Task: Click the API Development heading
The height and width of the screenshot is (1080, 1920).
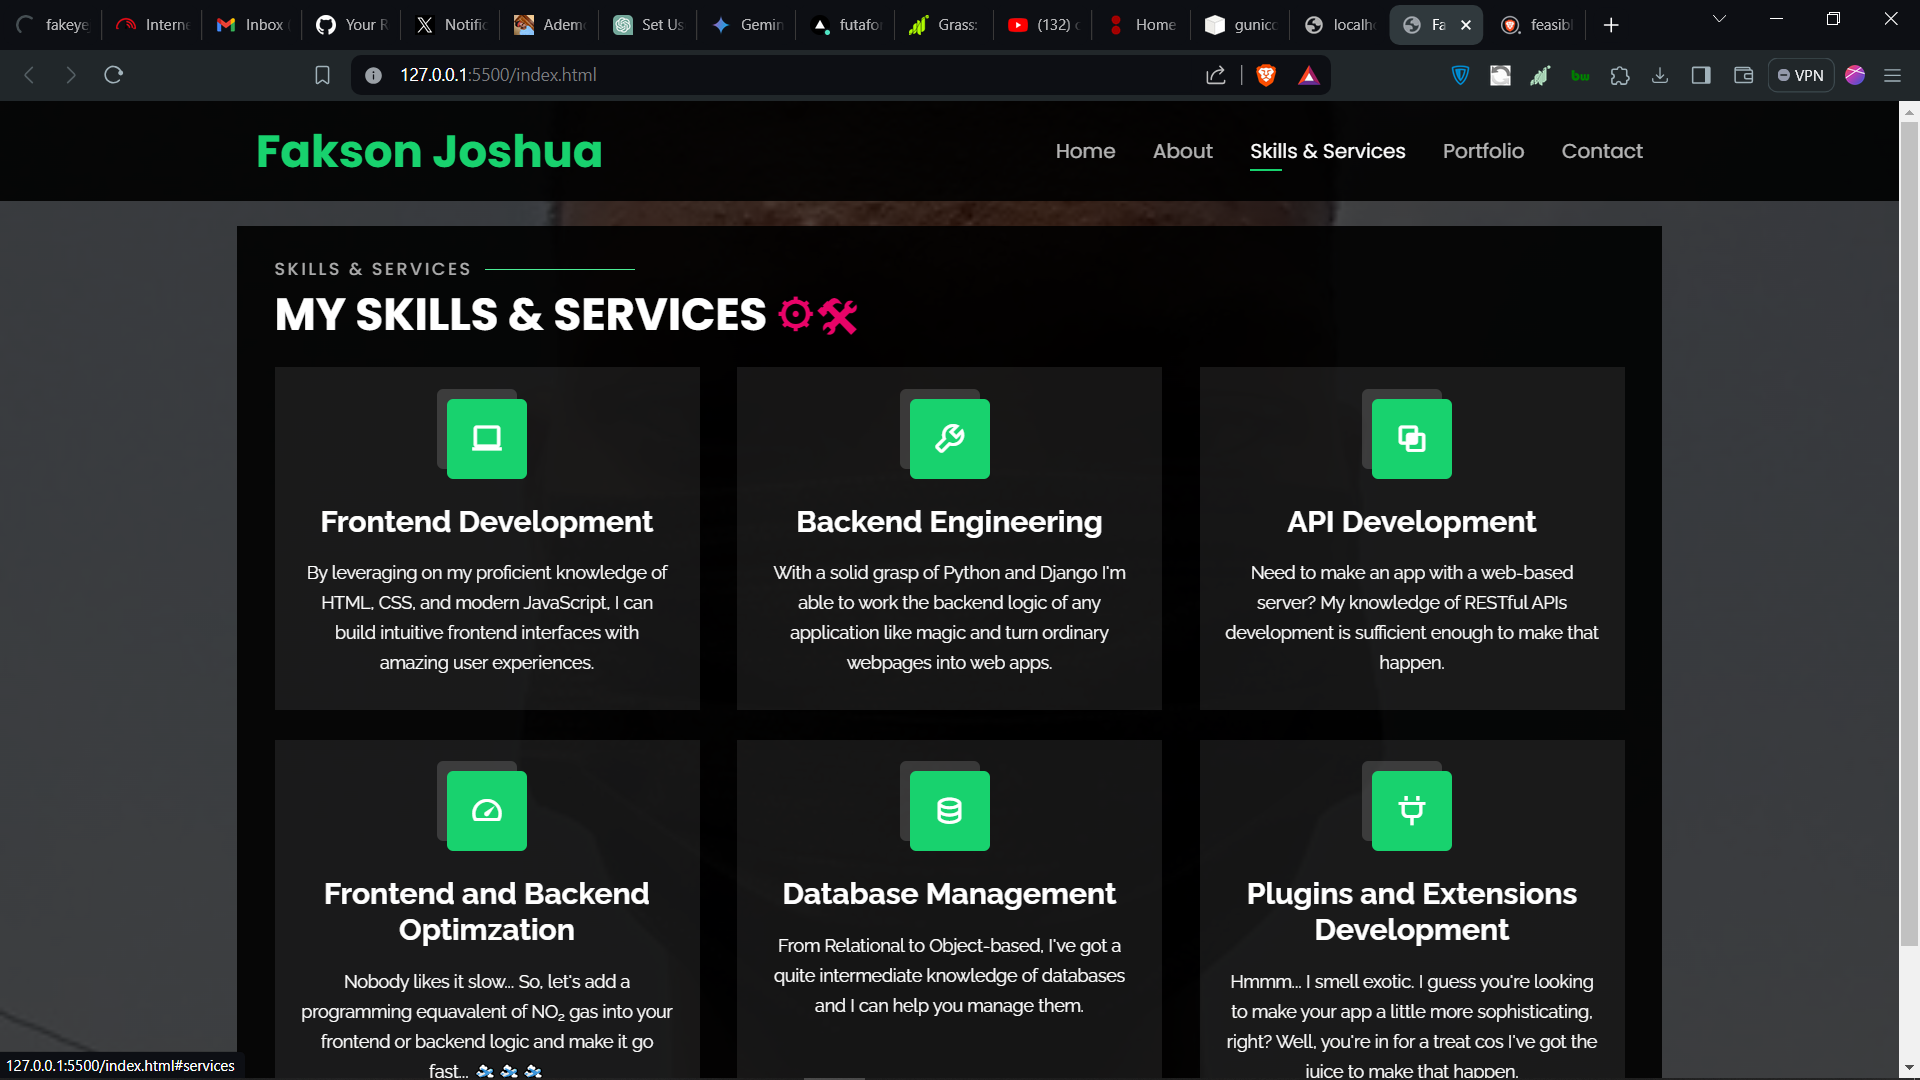Action: coord(1411,521)
